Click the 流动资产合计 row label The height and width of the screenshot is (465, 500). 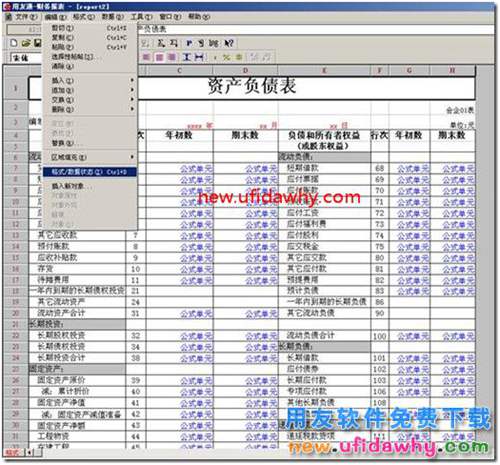[x=61, y=313]
